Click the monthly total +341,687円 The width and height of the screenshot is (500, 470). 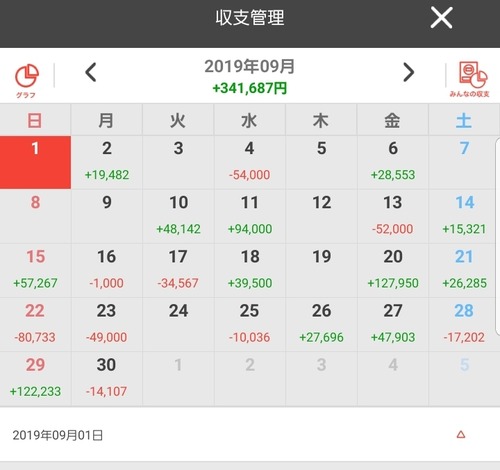250,88
